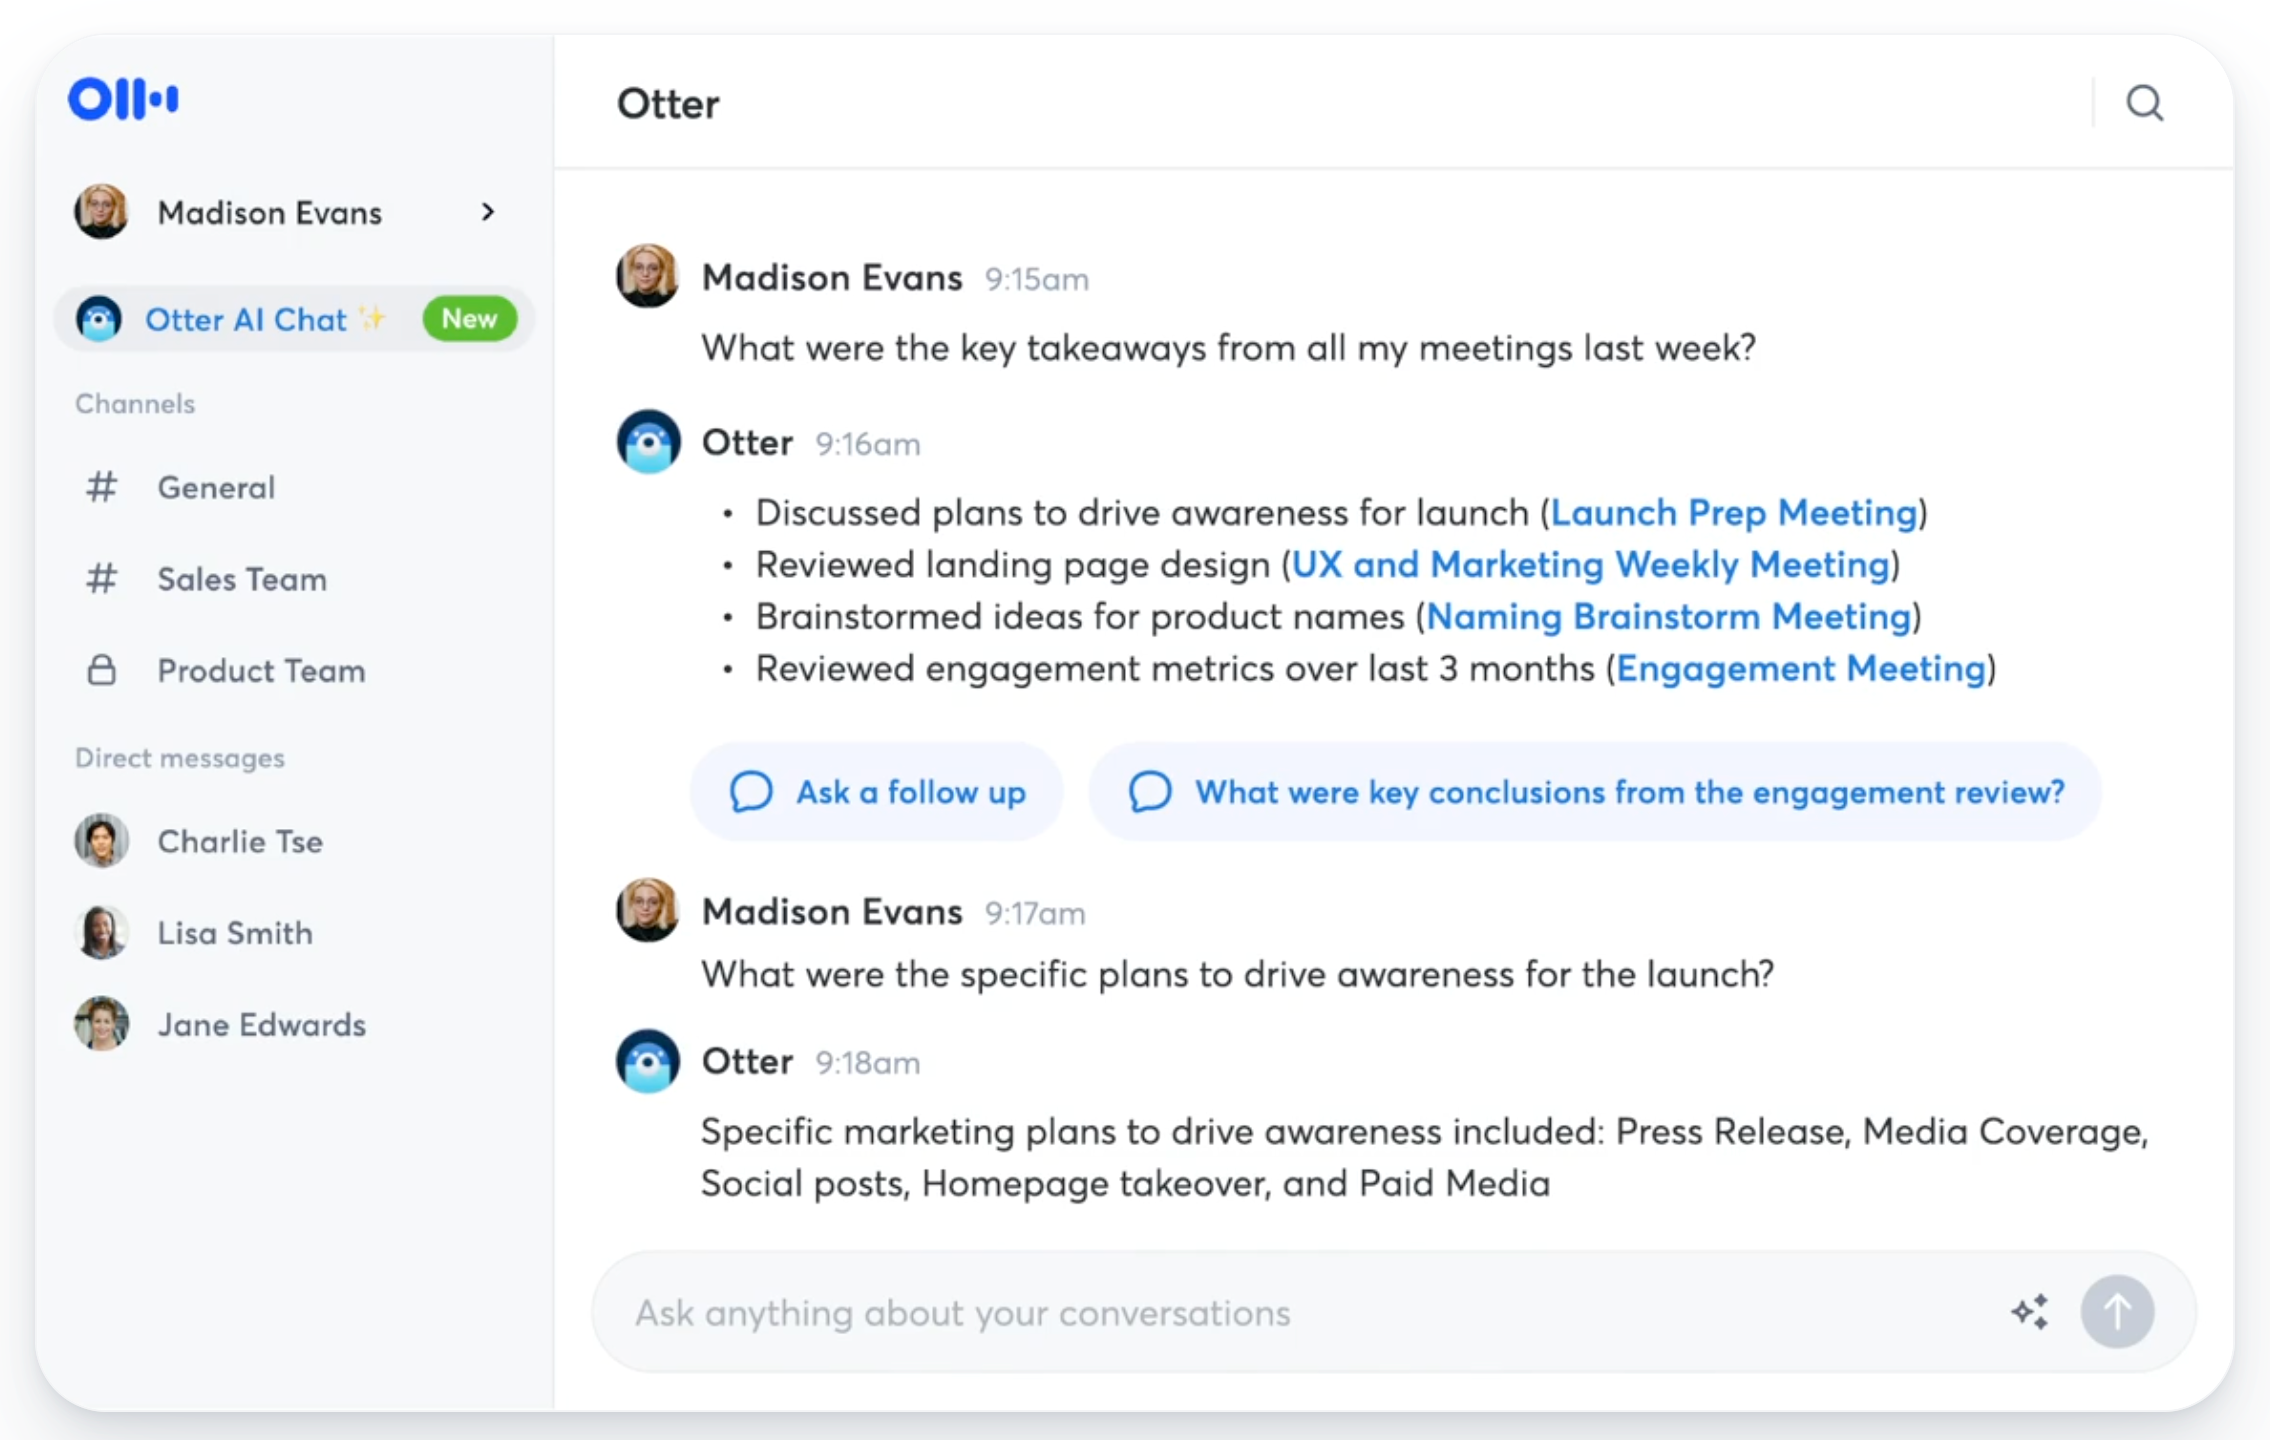Viewport: 2270px width, 1440px height.
Task: Expand Madison Evans account chevron
Action: 487,212
